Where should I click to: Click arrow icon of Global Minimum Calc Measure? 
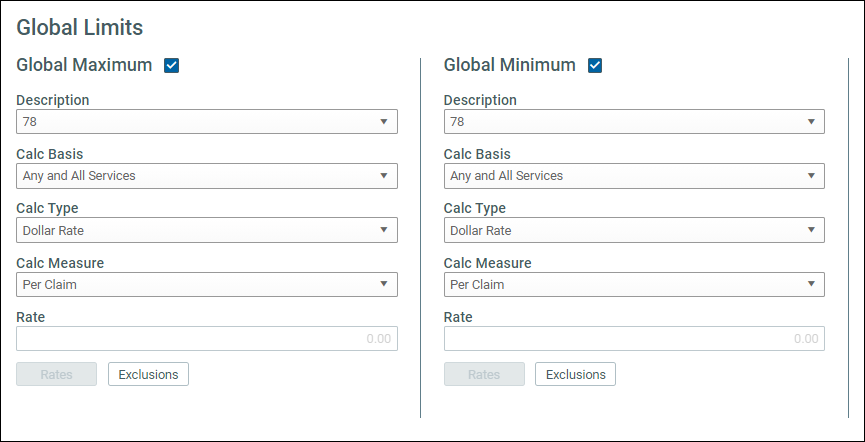tap(811, 284)
